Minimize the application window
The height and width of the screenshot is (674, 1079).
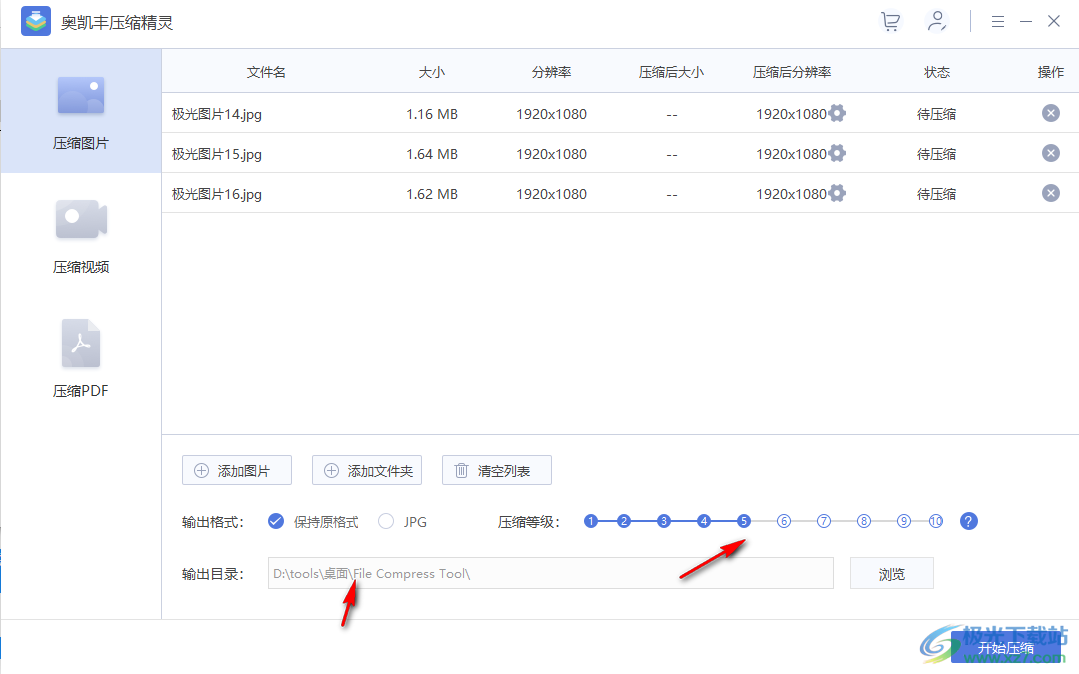coord(1026,21)
